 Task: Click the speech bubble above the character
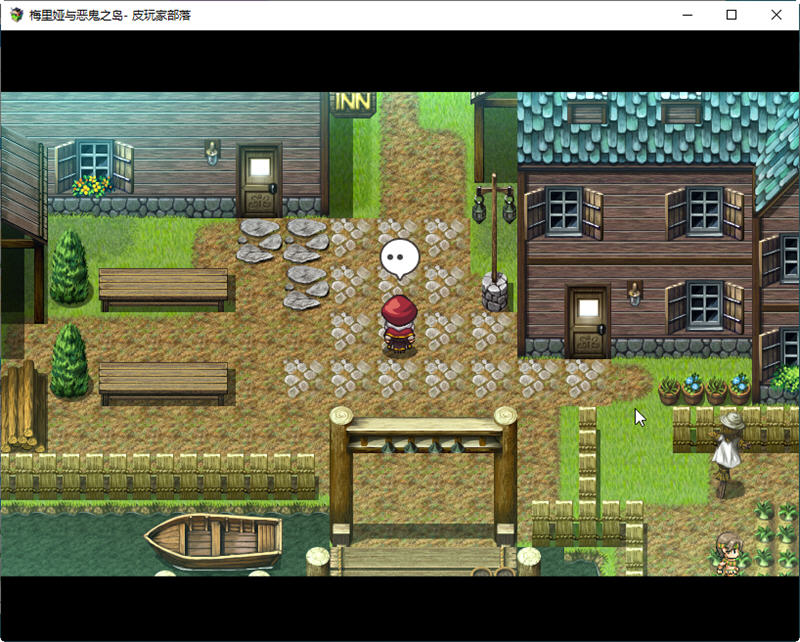400,257
